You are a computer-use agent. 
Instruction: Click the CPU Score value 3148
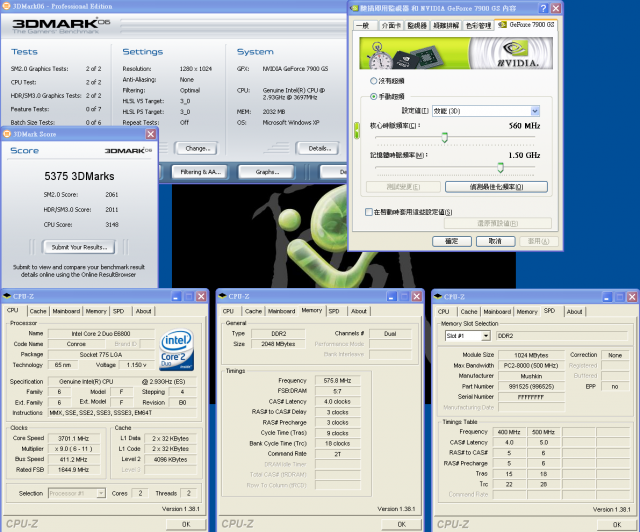[112, 225]
